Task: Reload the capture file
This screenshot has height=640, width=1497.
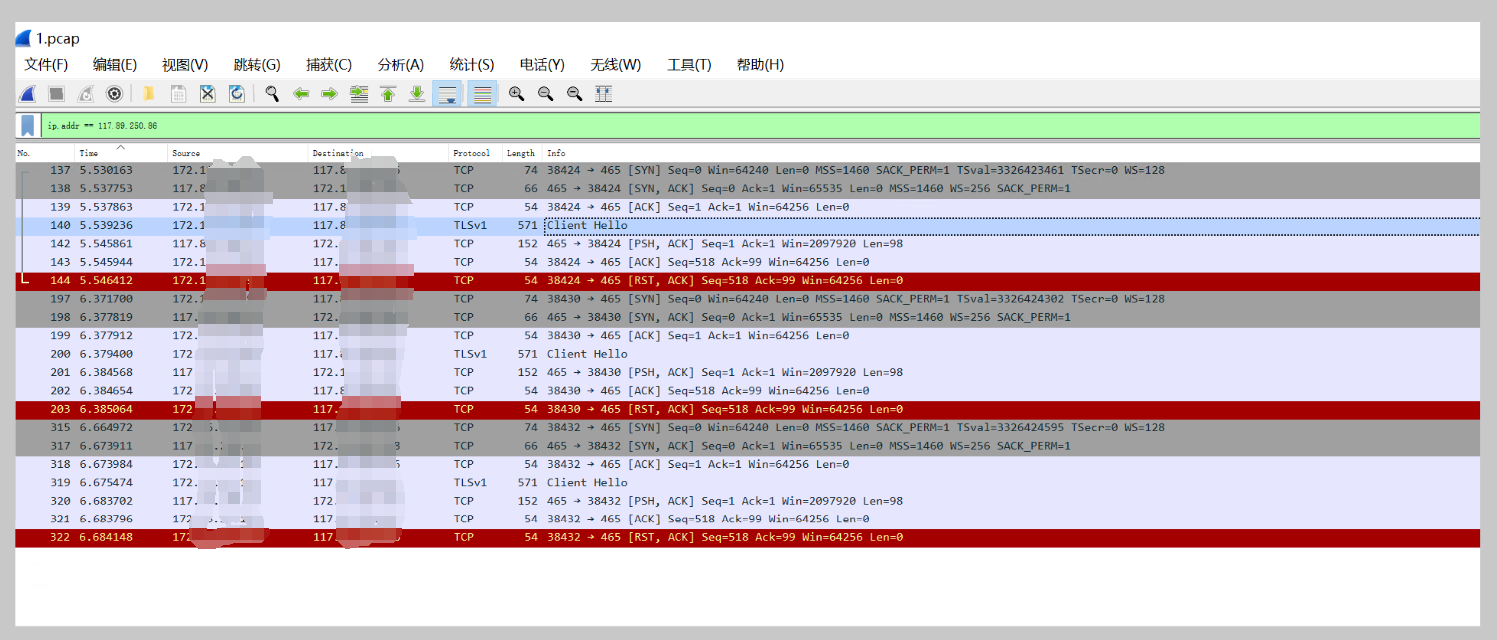Action: pos(237,94)
